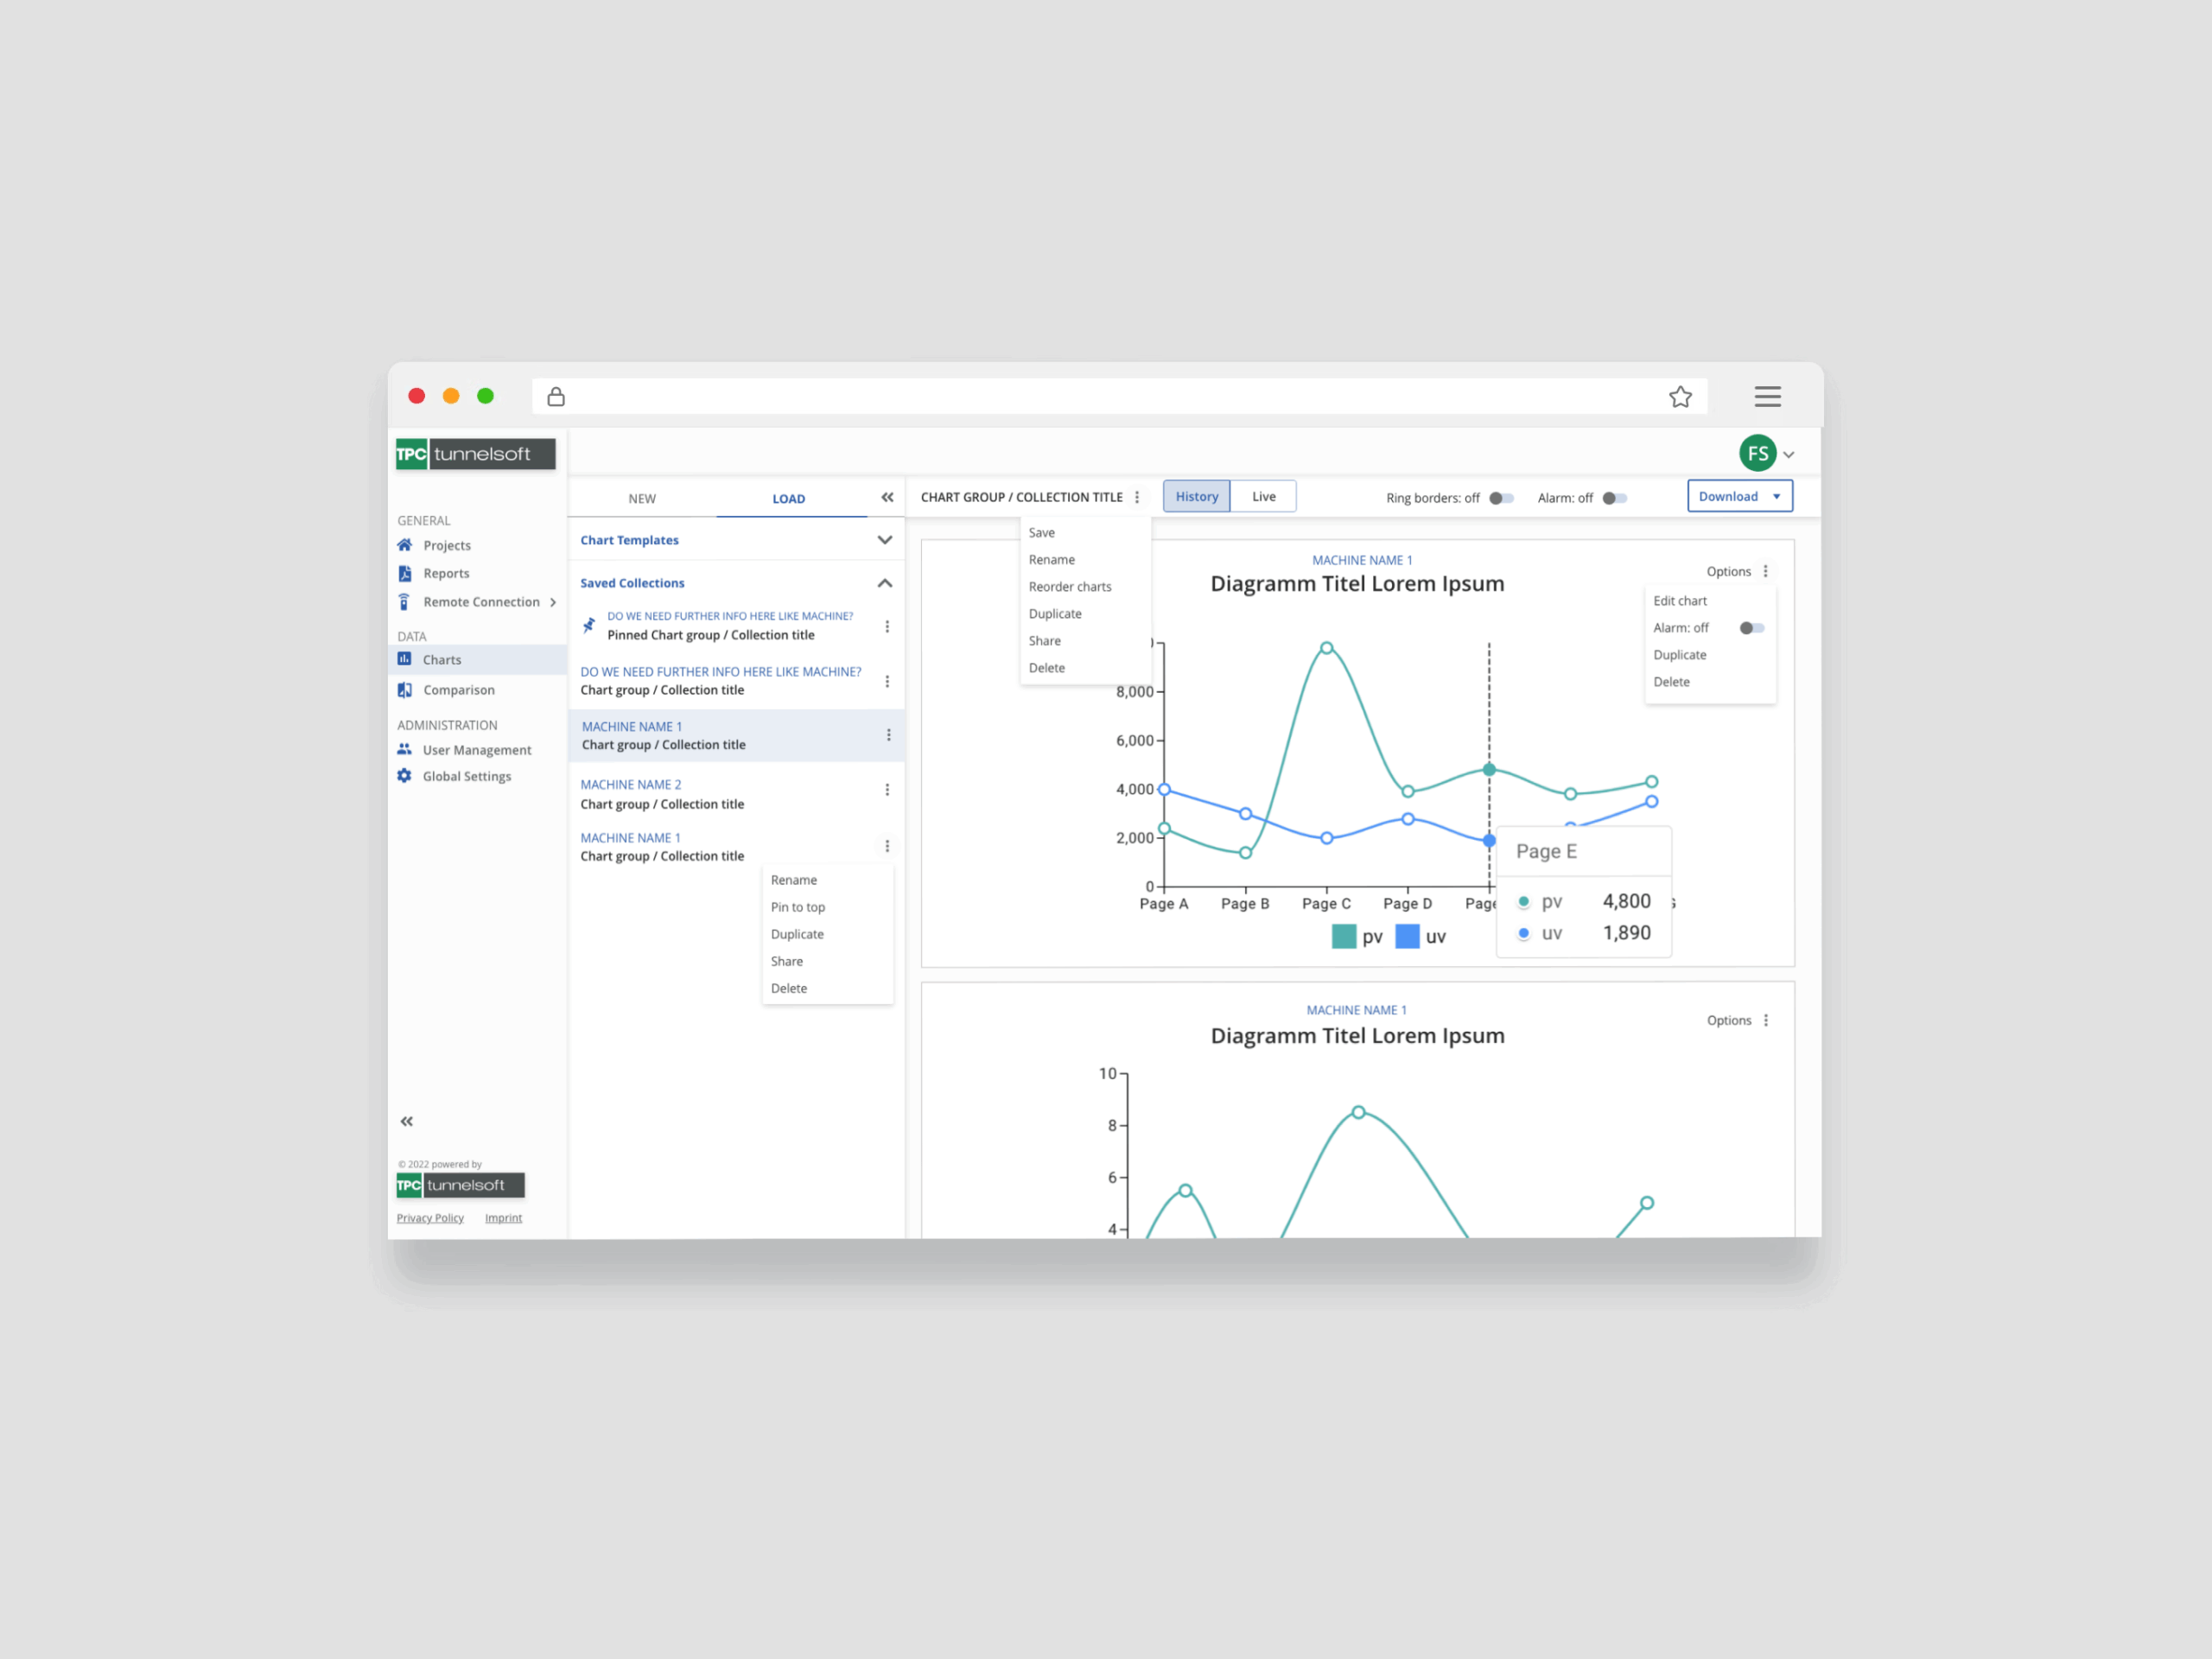Open kebab menu of pinned chart group
2212x1659 pixels.
pos(887,626)
